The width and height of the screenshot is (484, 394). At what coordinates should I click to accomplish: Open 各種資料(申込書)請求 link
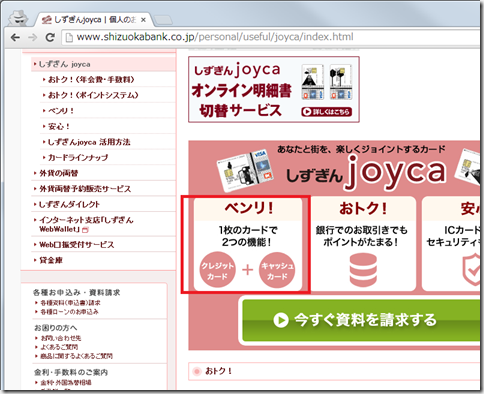tap(70, 303)
